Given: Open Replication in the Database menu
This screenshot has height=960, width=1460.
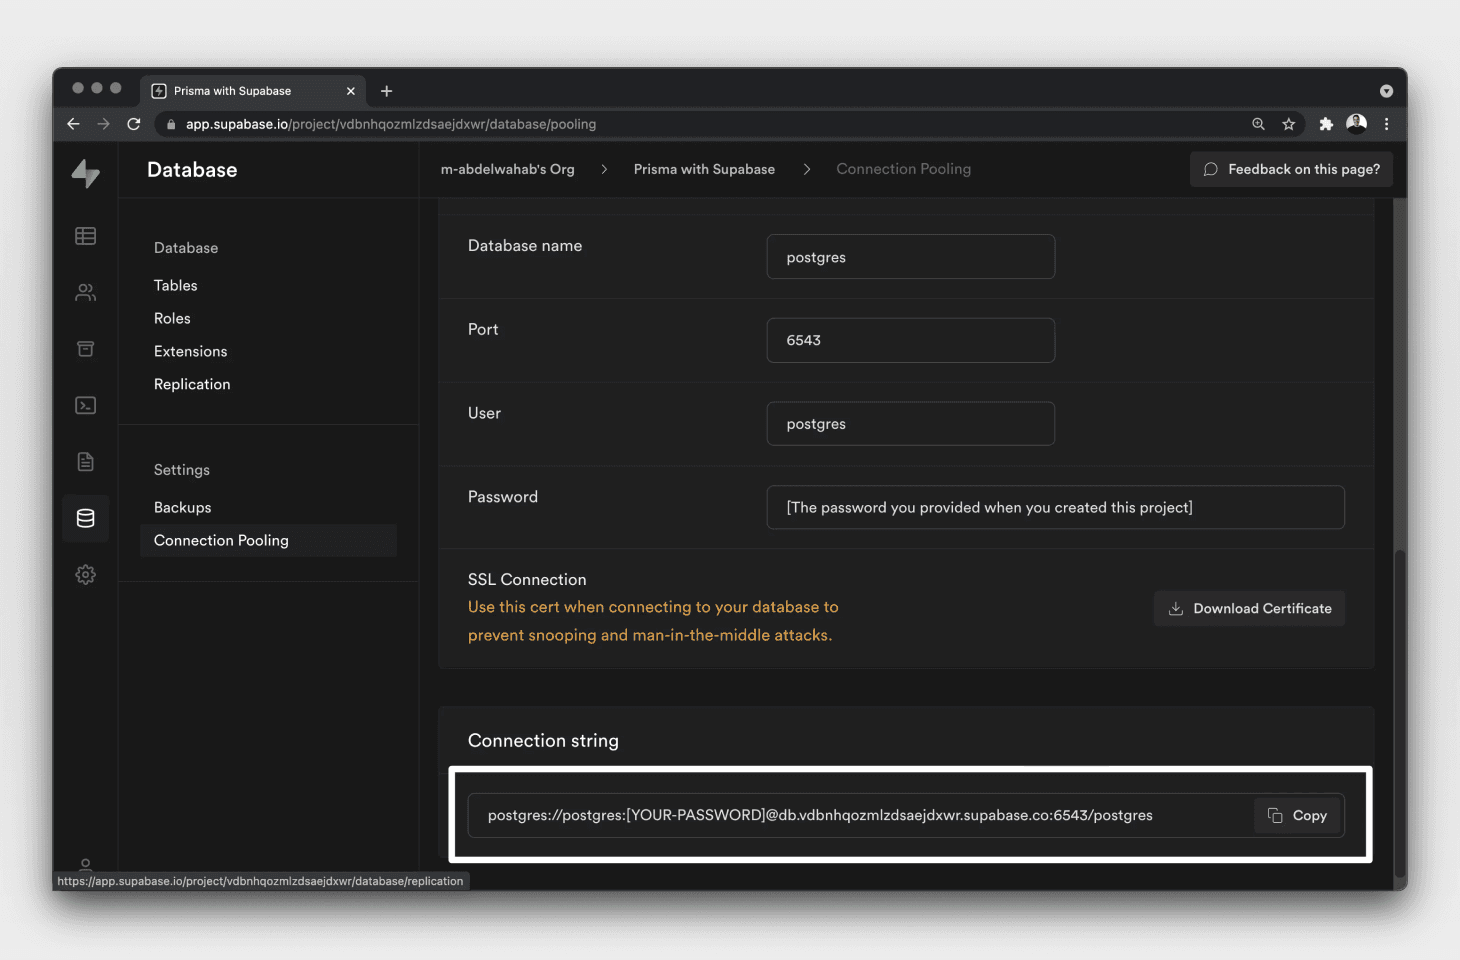Looking at the screenshot, I should click(192, 384).
